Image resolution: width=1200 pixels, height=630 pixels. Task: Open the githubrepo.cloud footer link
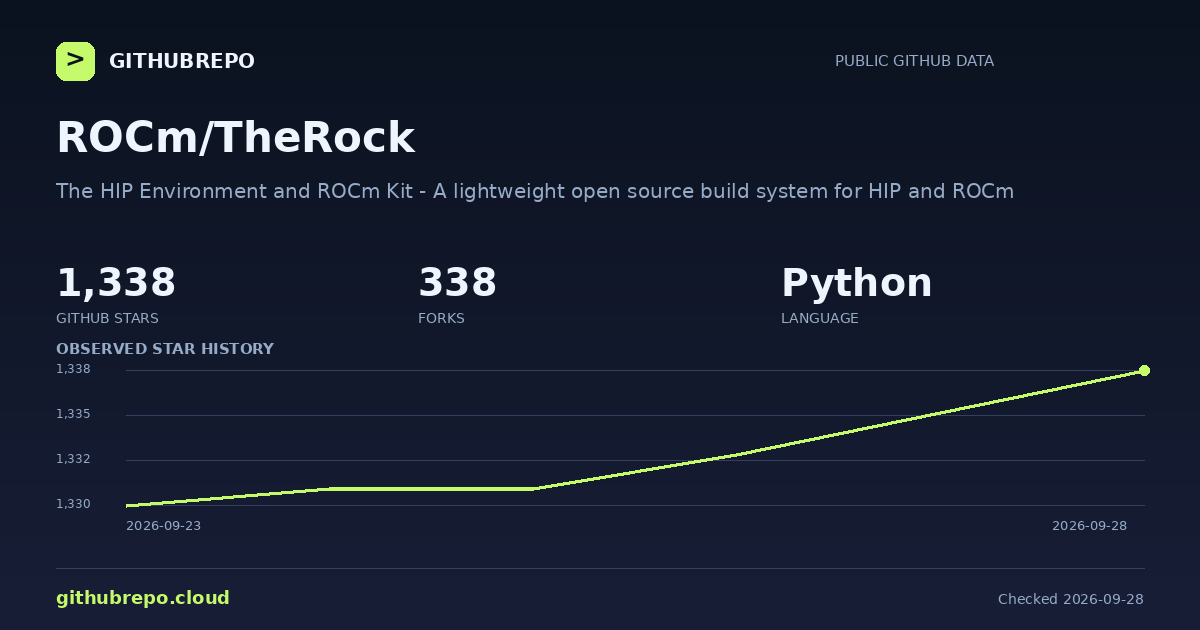(x=143, y=598)
